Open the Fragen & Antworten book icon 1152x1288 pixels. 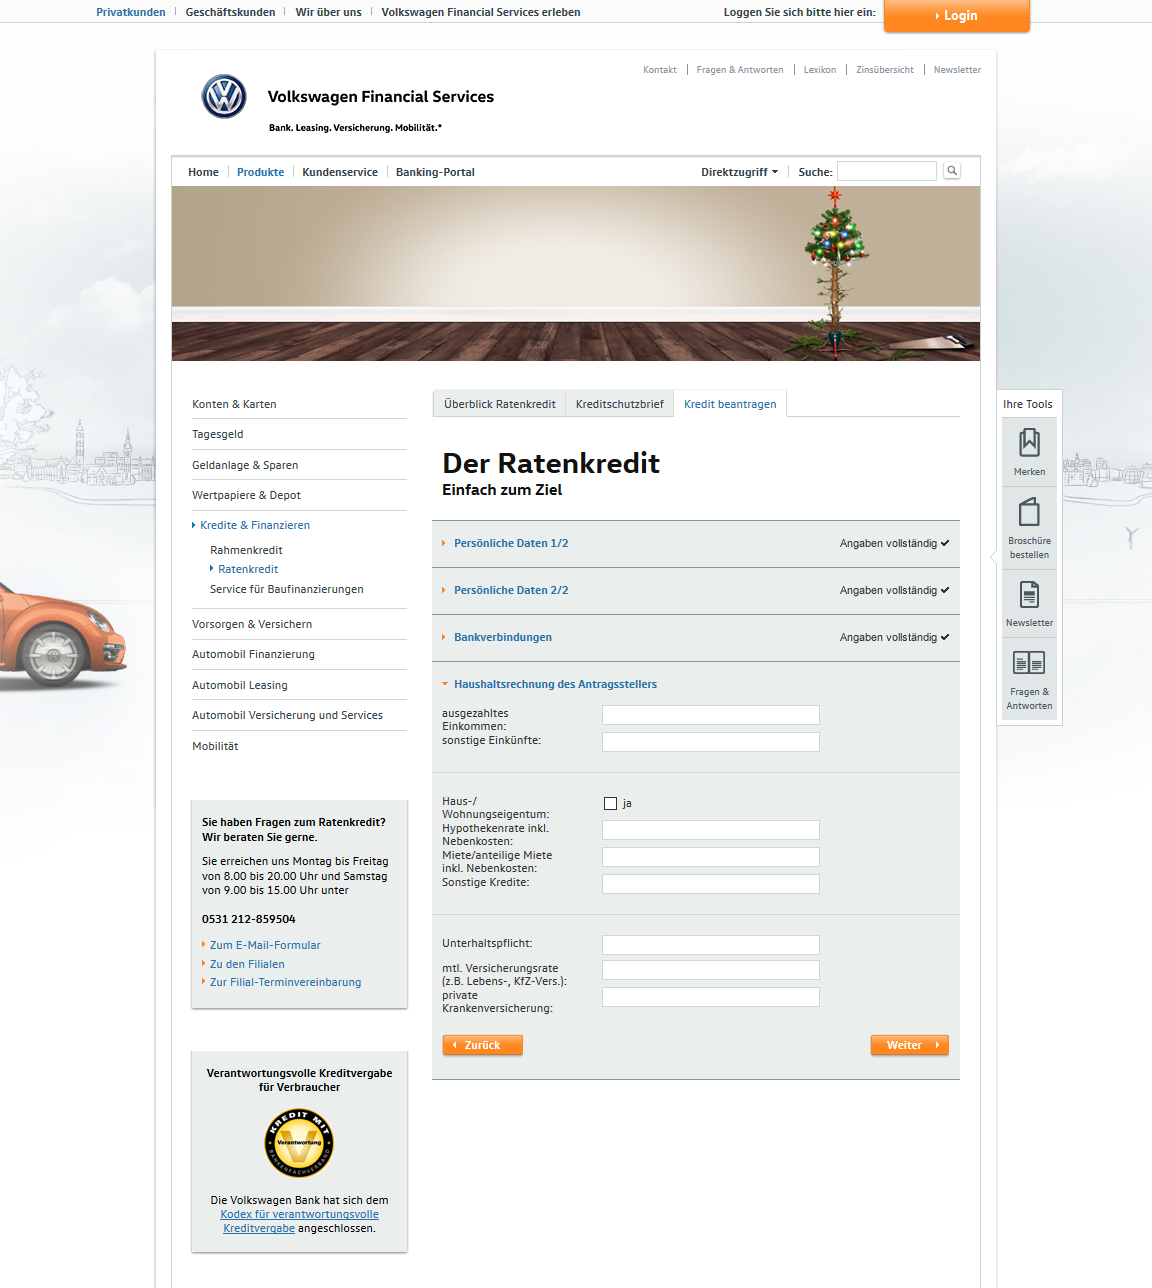1029,663
